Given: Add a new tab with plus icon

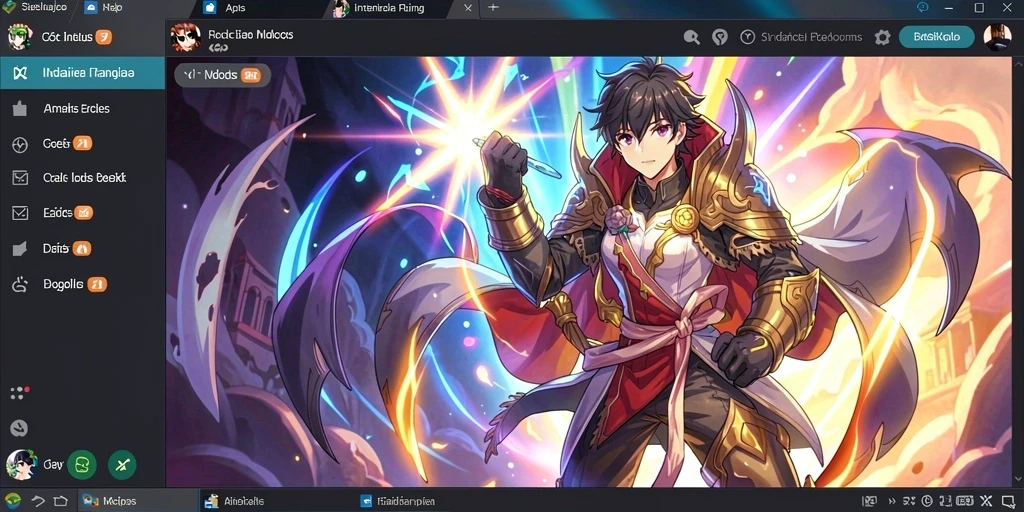Looking at the screenshot, I should point(493,8).
